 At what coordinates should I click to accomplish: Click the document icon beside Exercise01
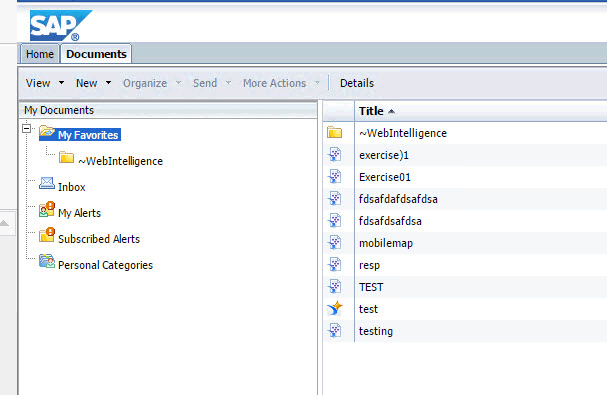point(335,177)
